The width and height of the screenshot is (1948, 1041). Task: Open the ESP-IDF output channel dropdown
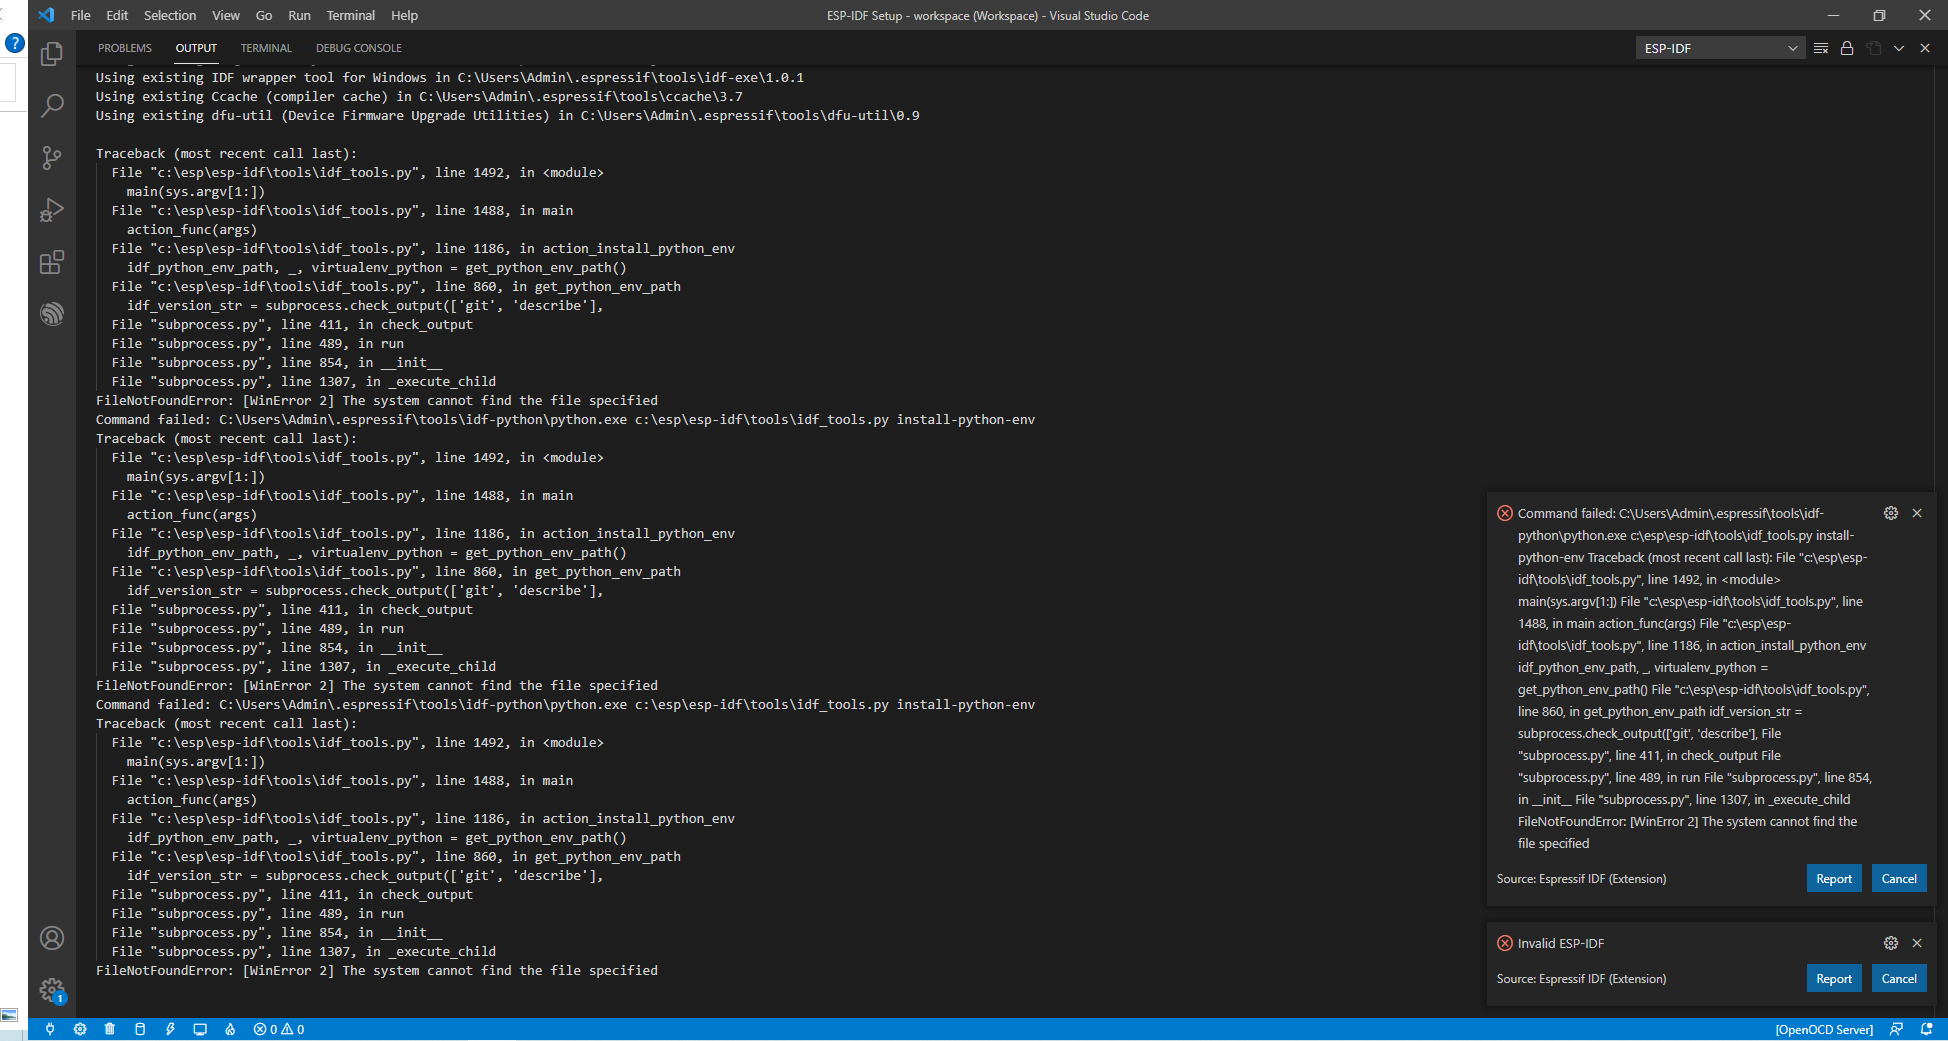point(1718,47)
